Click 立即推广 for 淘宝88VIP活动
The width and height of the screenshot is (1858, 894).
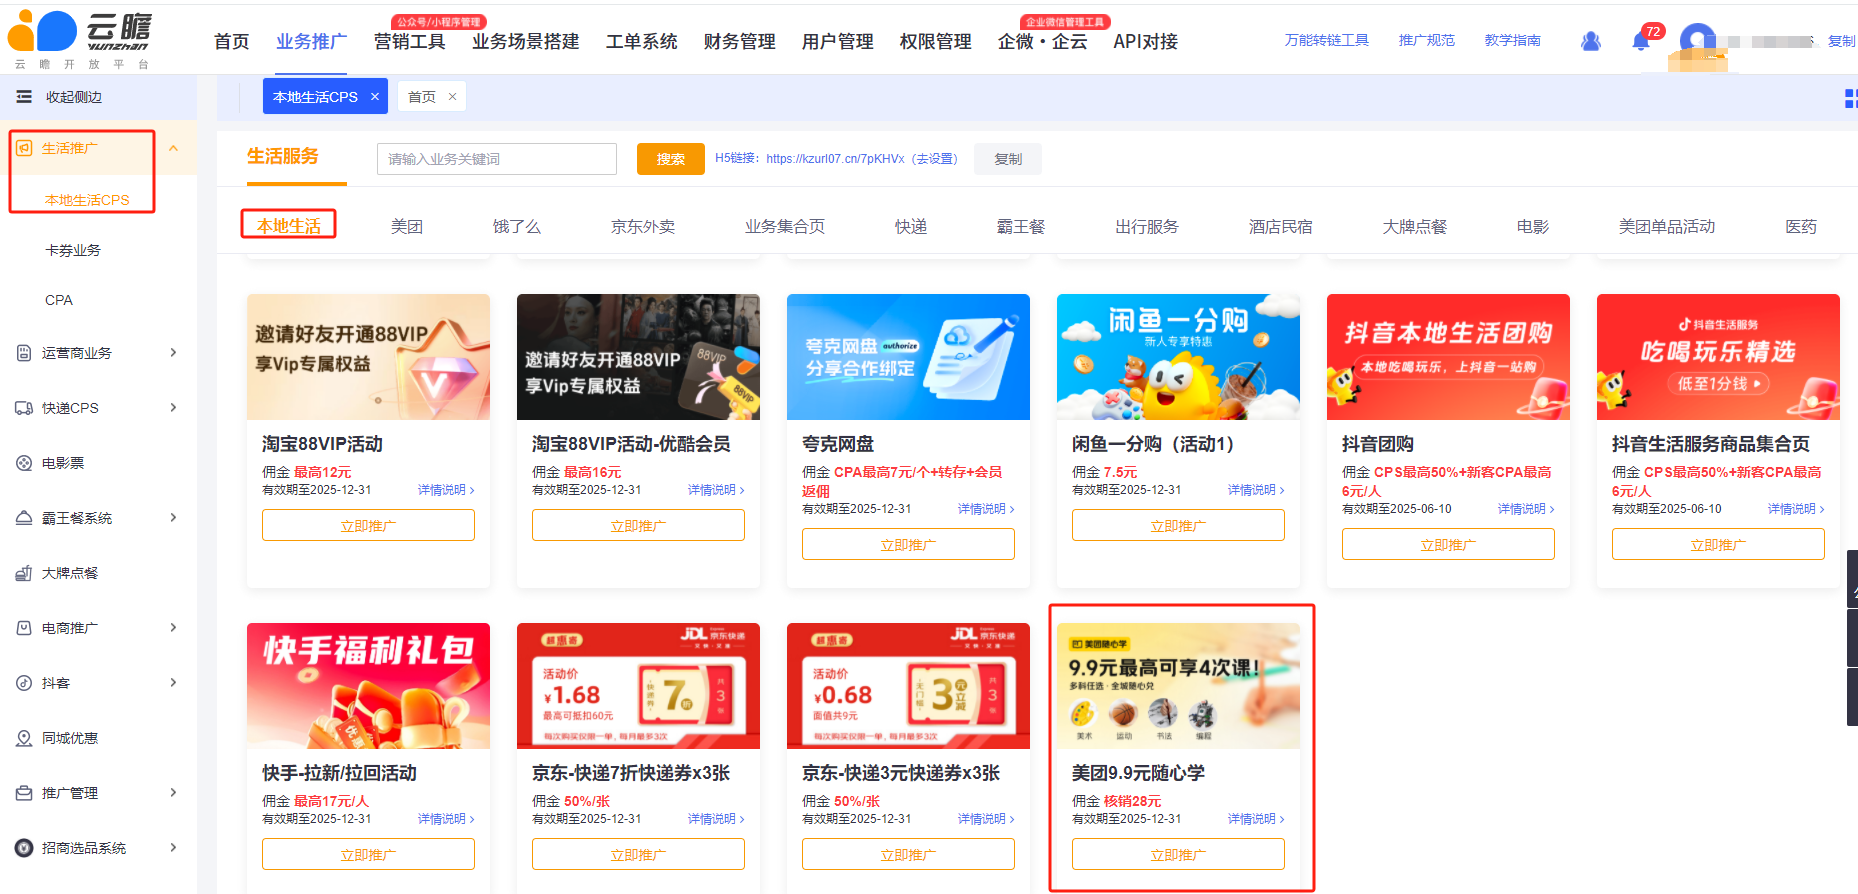[368, 525]
